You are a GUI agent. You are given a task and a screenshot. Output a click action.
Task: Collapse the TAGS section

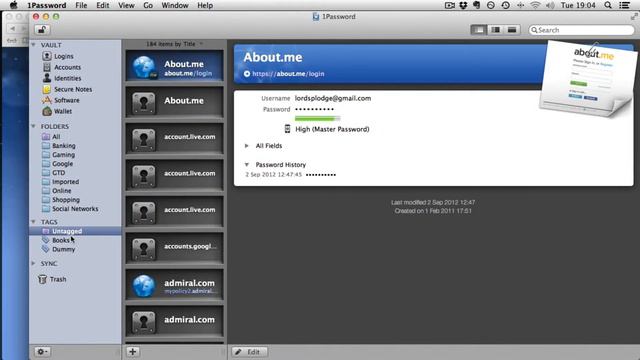33,222
